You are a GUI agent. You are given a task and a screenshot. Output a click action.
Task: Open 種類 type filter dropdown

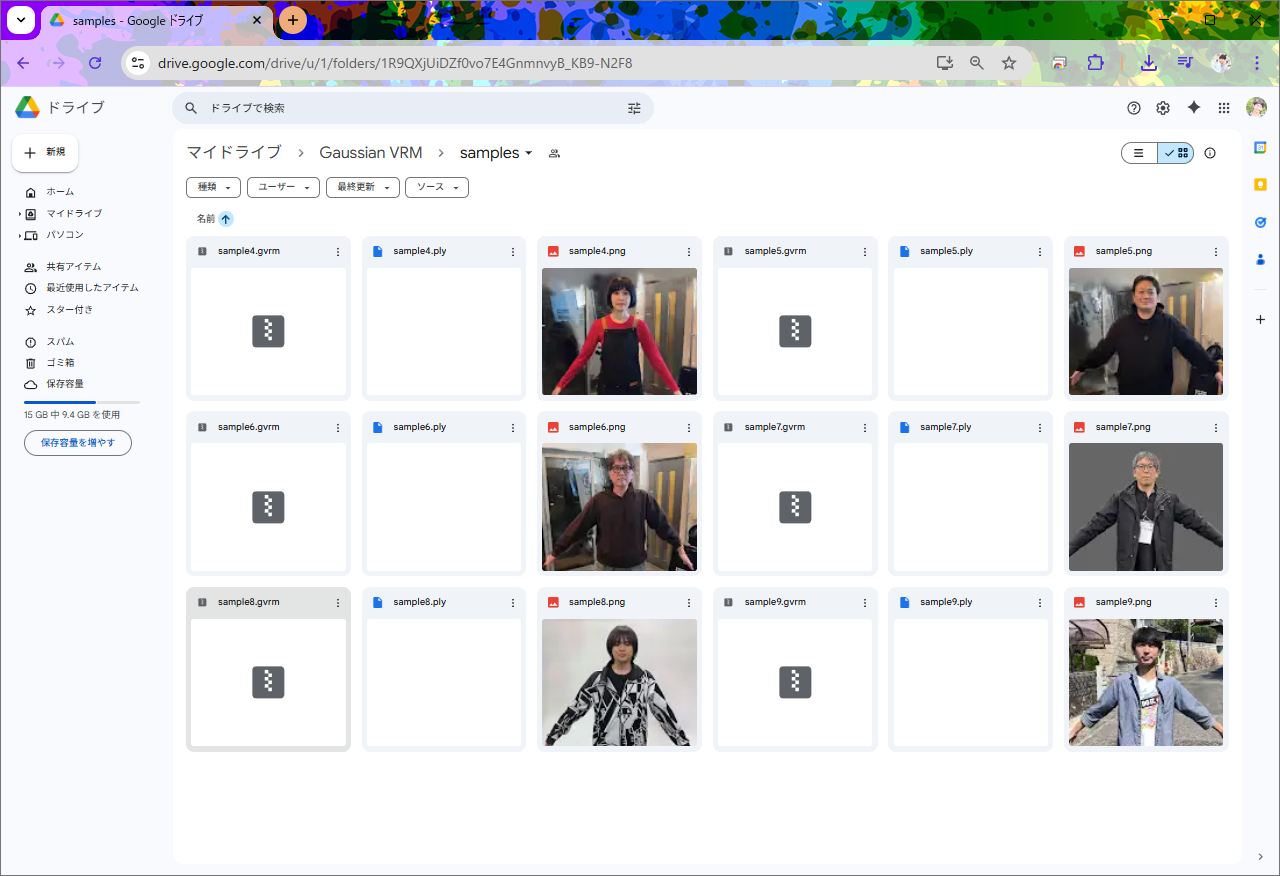pyautogui.click(x=214, y=187)
